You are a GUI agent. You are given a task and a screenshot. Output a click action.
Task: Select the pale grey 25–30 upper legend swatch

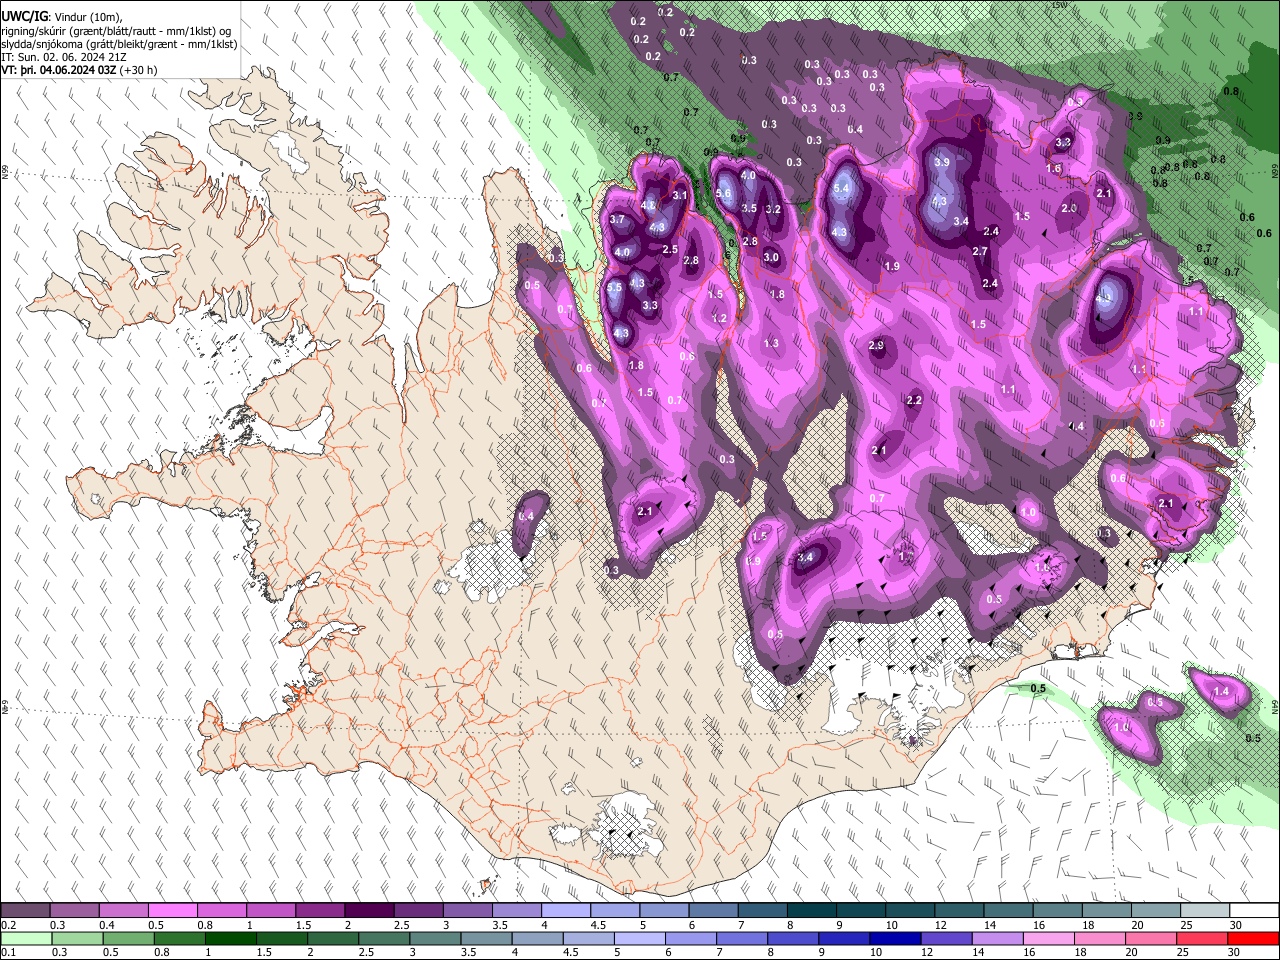coord(1204,911)
